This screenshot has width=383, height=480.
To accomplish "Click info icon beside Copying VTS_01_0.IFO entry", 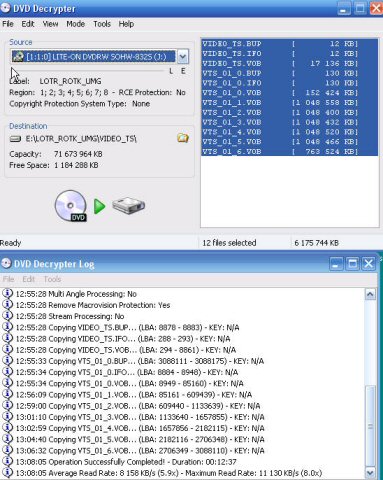I will point(7,372).
